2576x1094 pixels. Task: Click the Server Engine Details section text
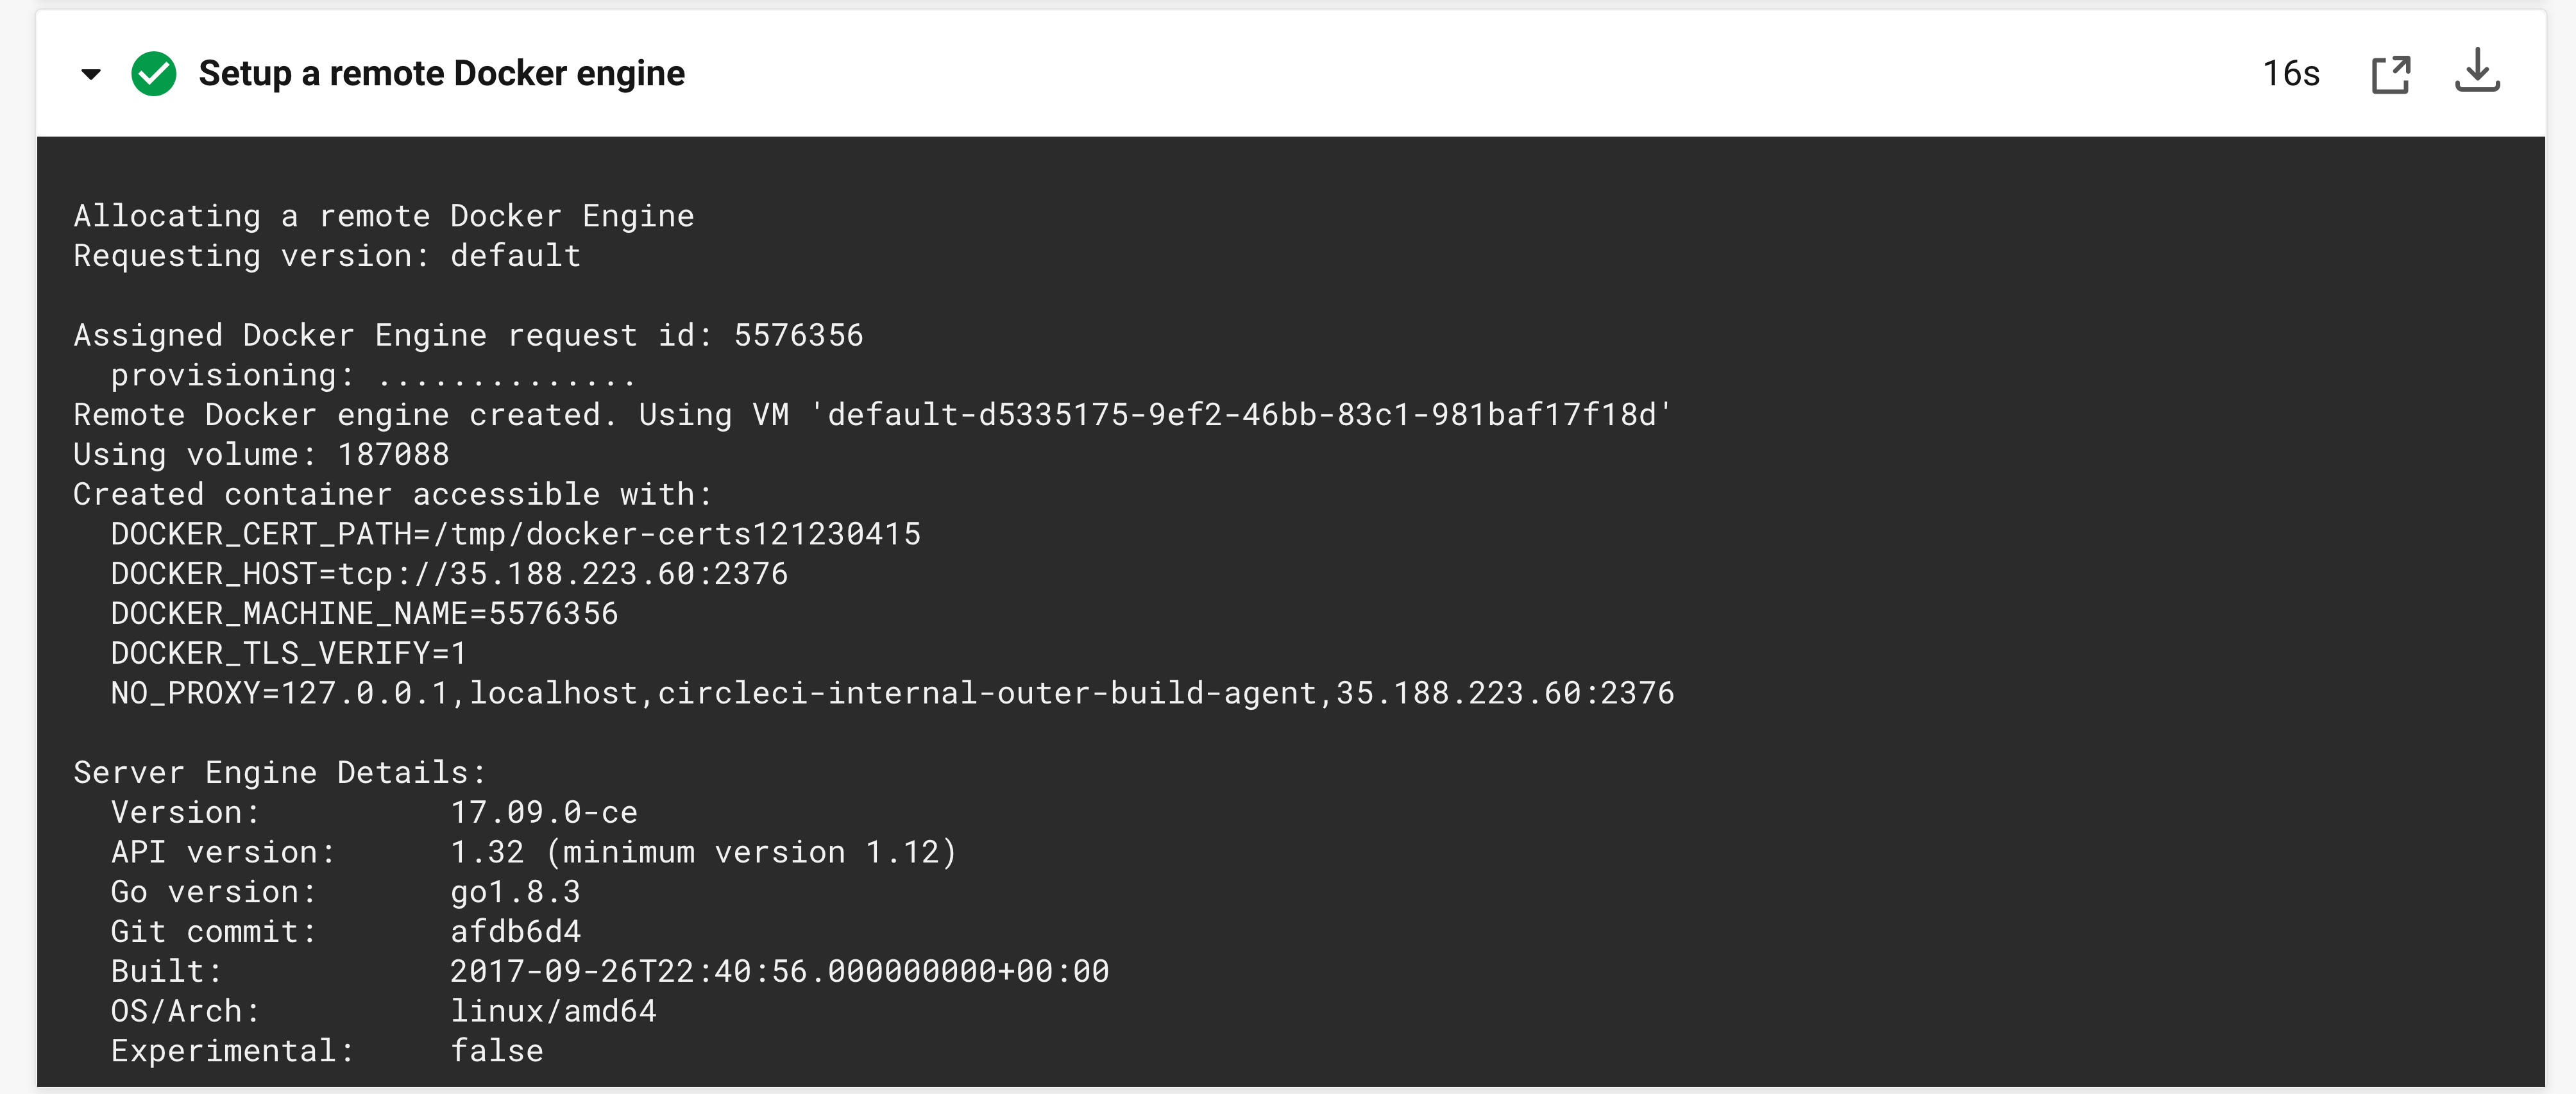[x=278, y=771]
